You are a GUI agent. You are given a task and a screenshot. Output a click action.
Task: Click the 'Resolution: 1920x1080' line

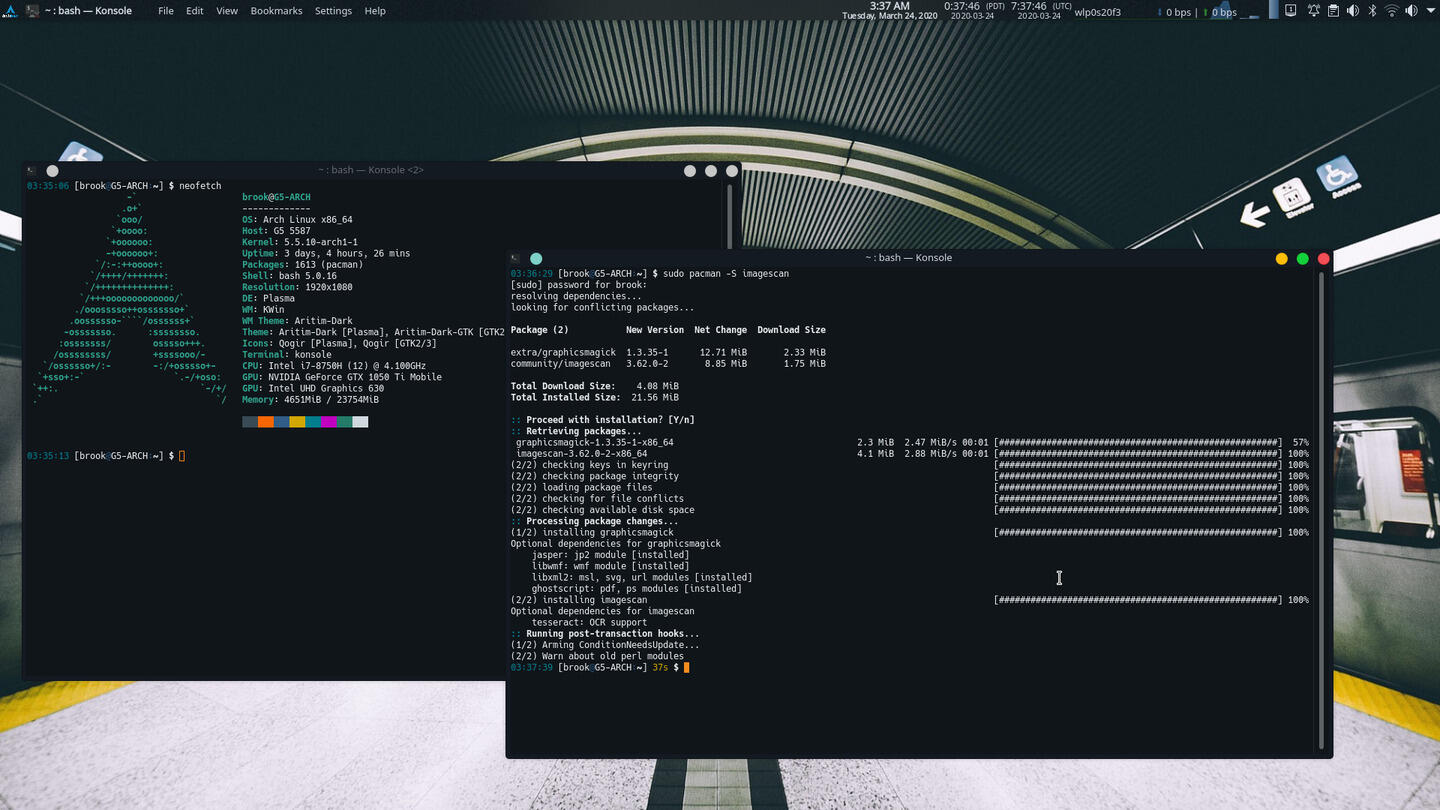(295, 287)
